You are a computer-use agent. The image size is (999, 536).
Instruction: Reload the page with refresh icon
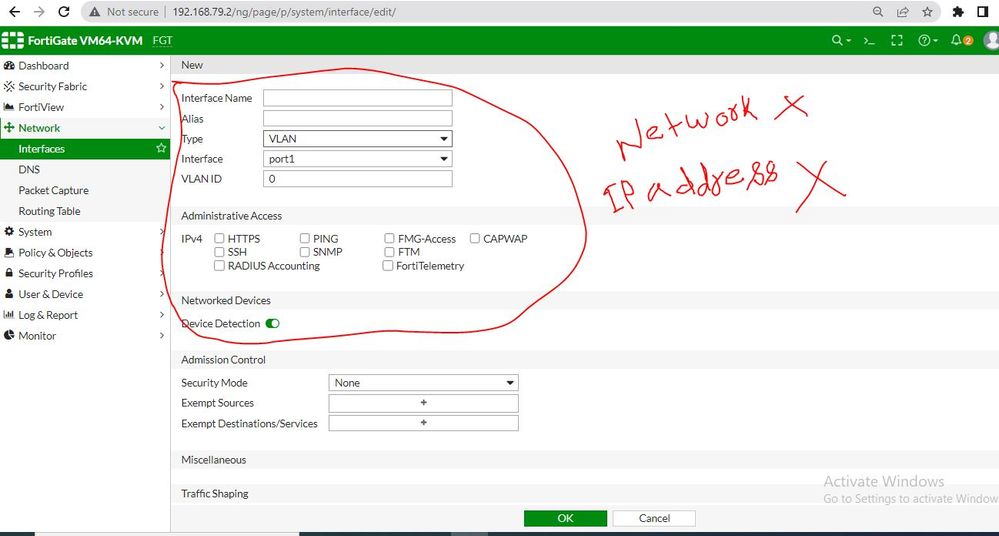click(x=64, y=11)
